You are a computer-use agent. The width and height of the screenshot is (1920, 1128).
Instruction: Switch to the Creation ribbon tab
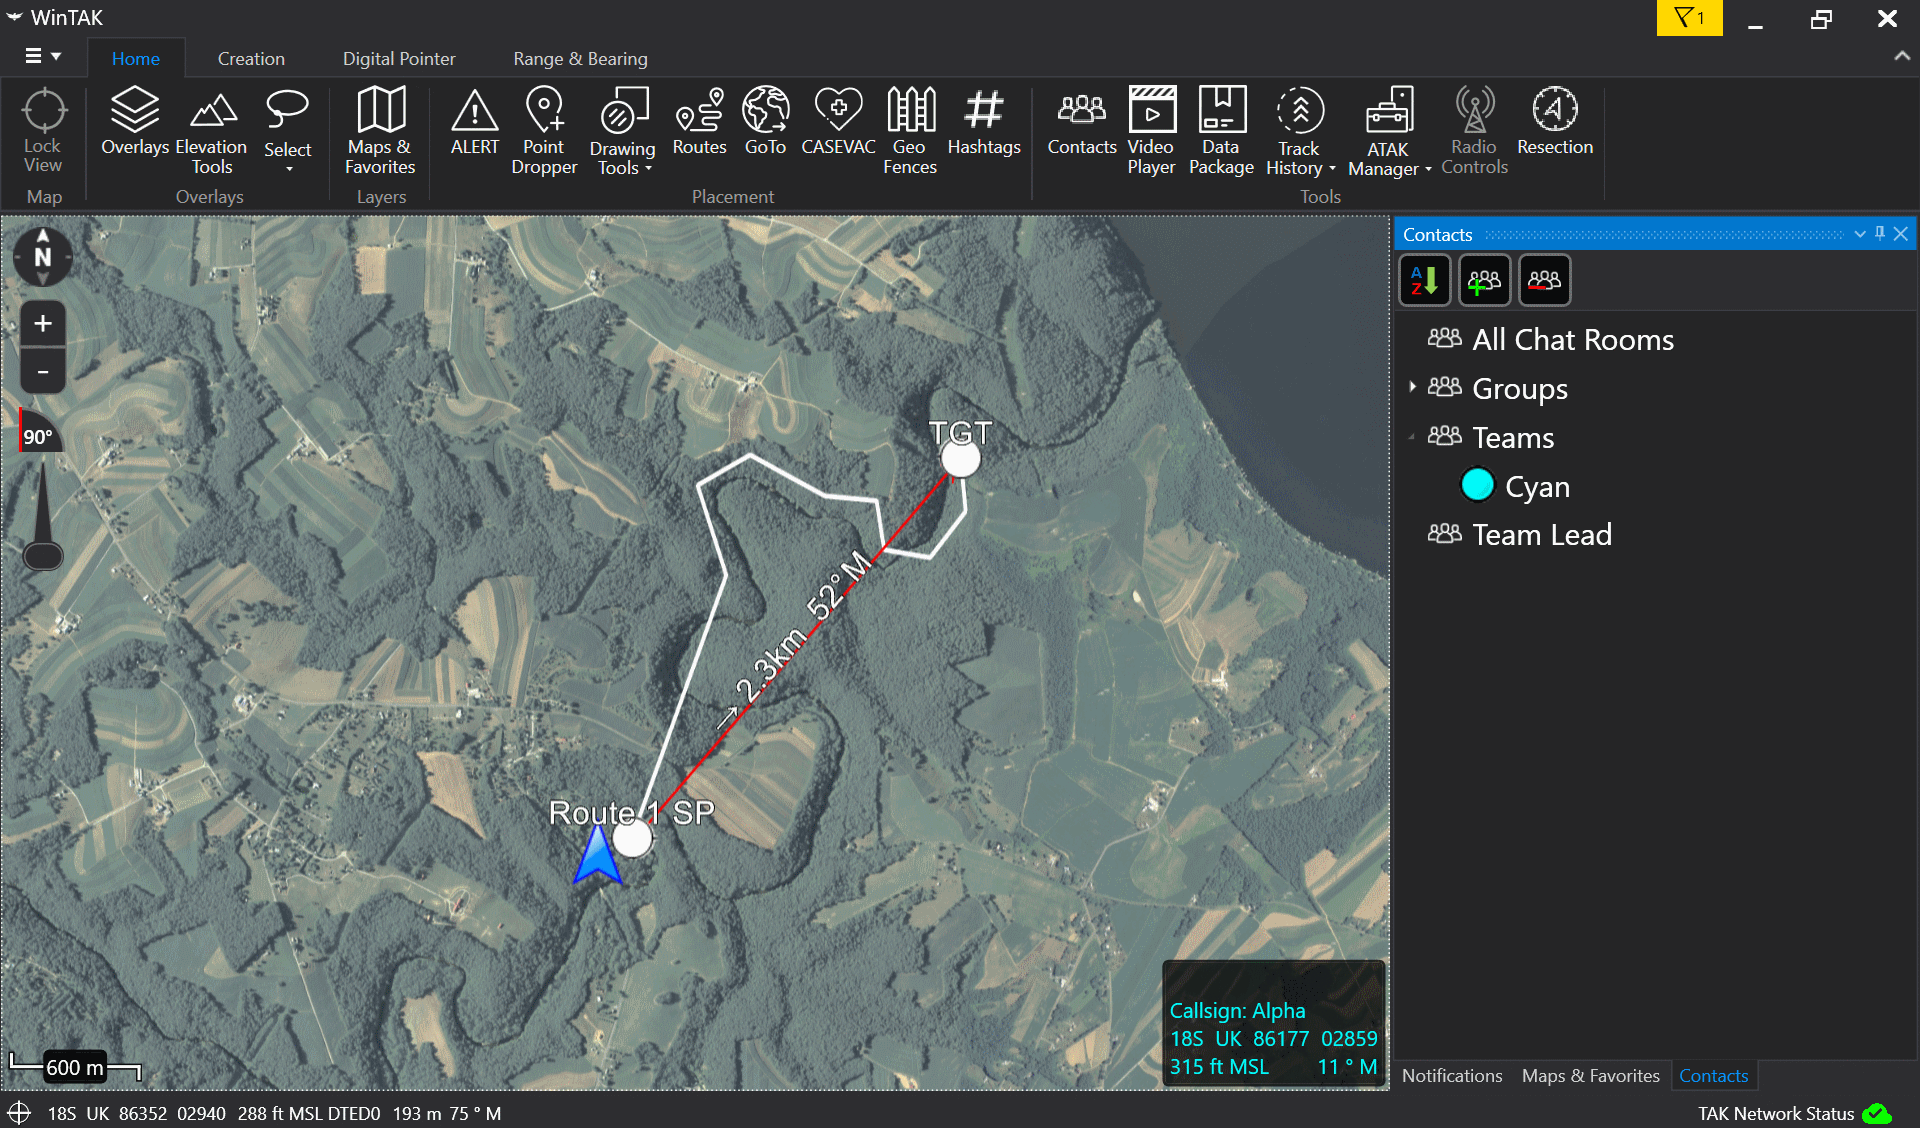pos(251,59)
